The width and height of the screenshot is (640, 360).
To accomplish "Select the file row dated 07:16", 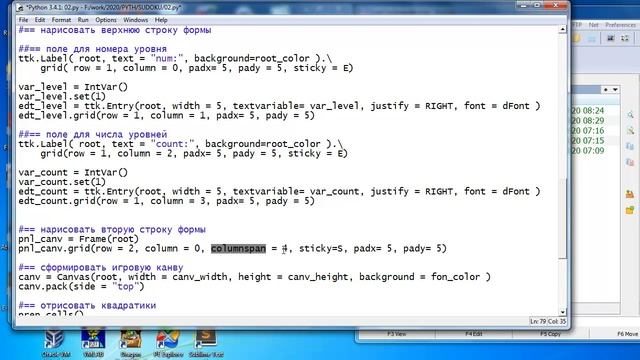I will [595, 131].
